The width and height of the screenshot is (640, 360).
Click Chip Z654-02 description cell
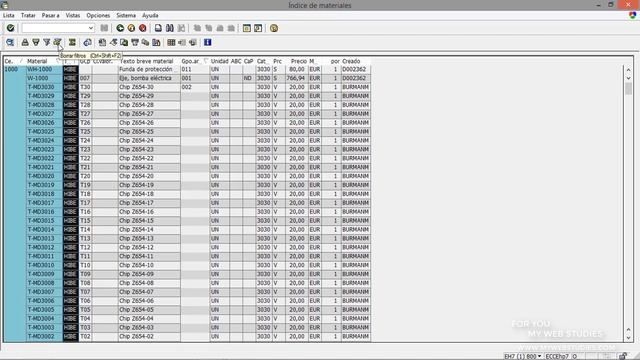pyautogui.click(x=149, y=337)
